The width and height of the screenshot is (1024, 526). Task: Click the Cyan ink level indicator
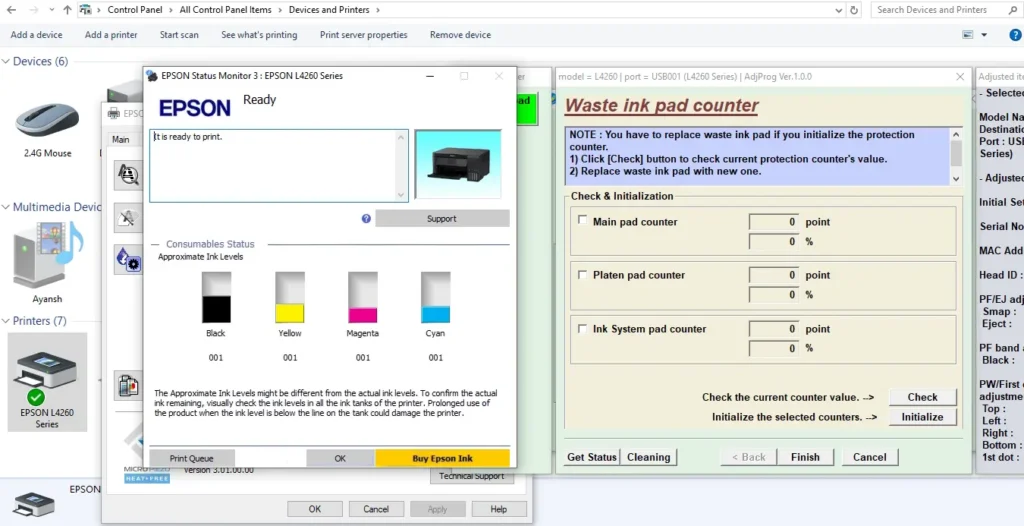coord(436,297)
